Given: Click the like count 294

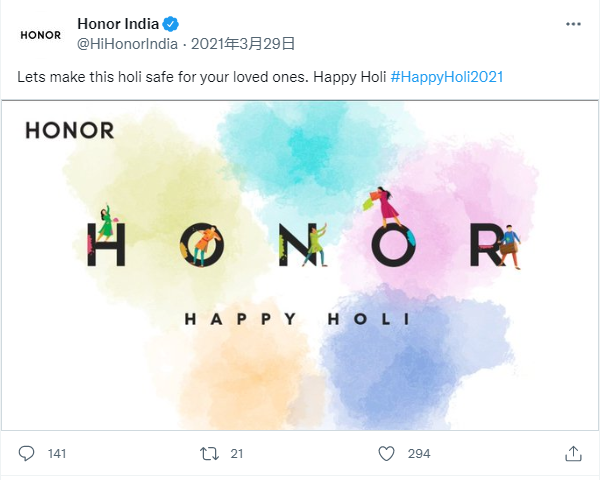Looking at the screenshot, I should click(x=419, y=454).
